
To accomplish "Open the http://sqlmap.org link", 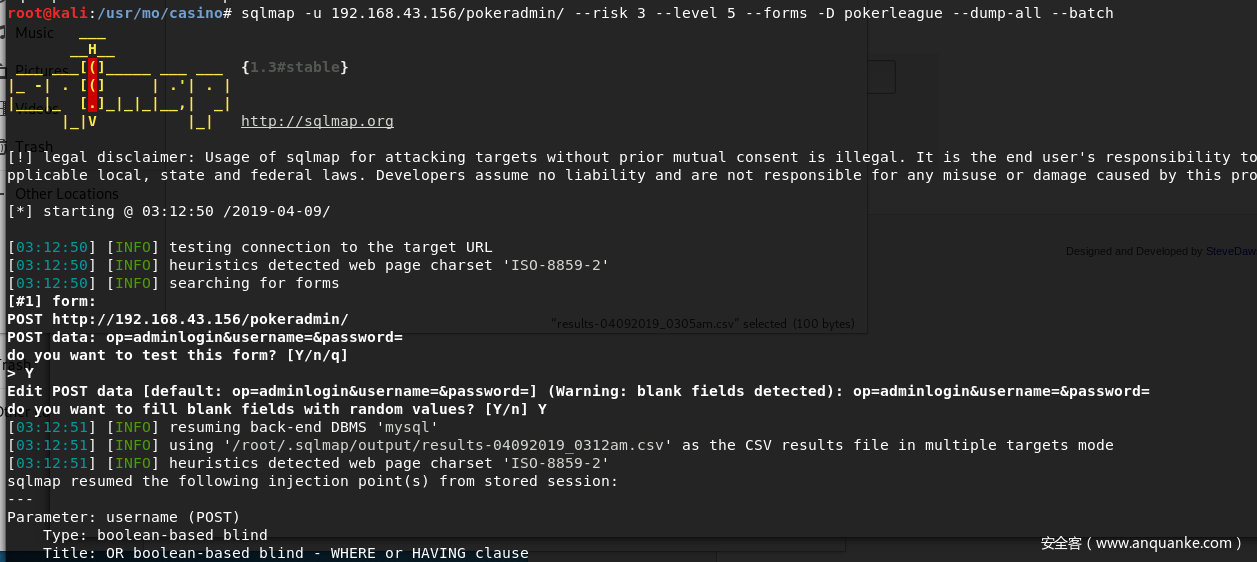I will pos(317,122).
